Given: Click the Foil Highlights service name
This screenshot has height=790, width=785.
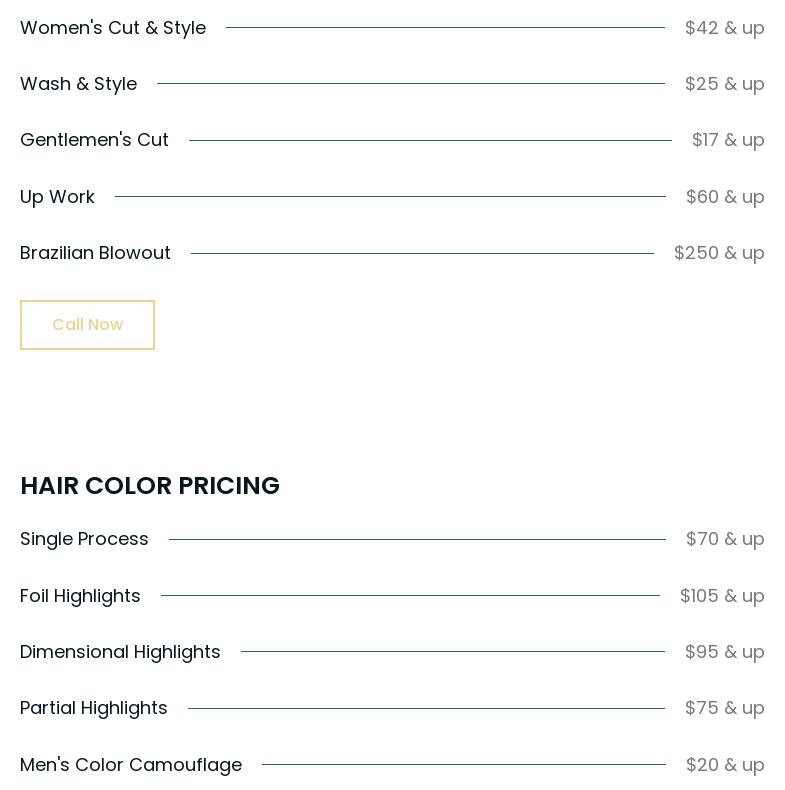Looking at the screenshot, I should (80, 596).
